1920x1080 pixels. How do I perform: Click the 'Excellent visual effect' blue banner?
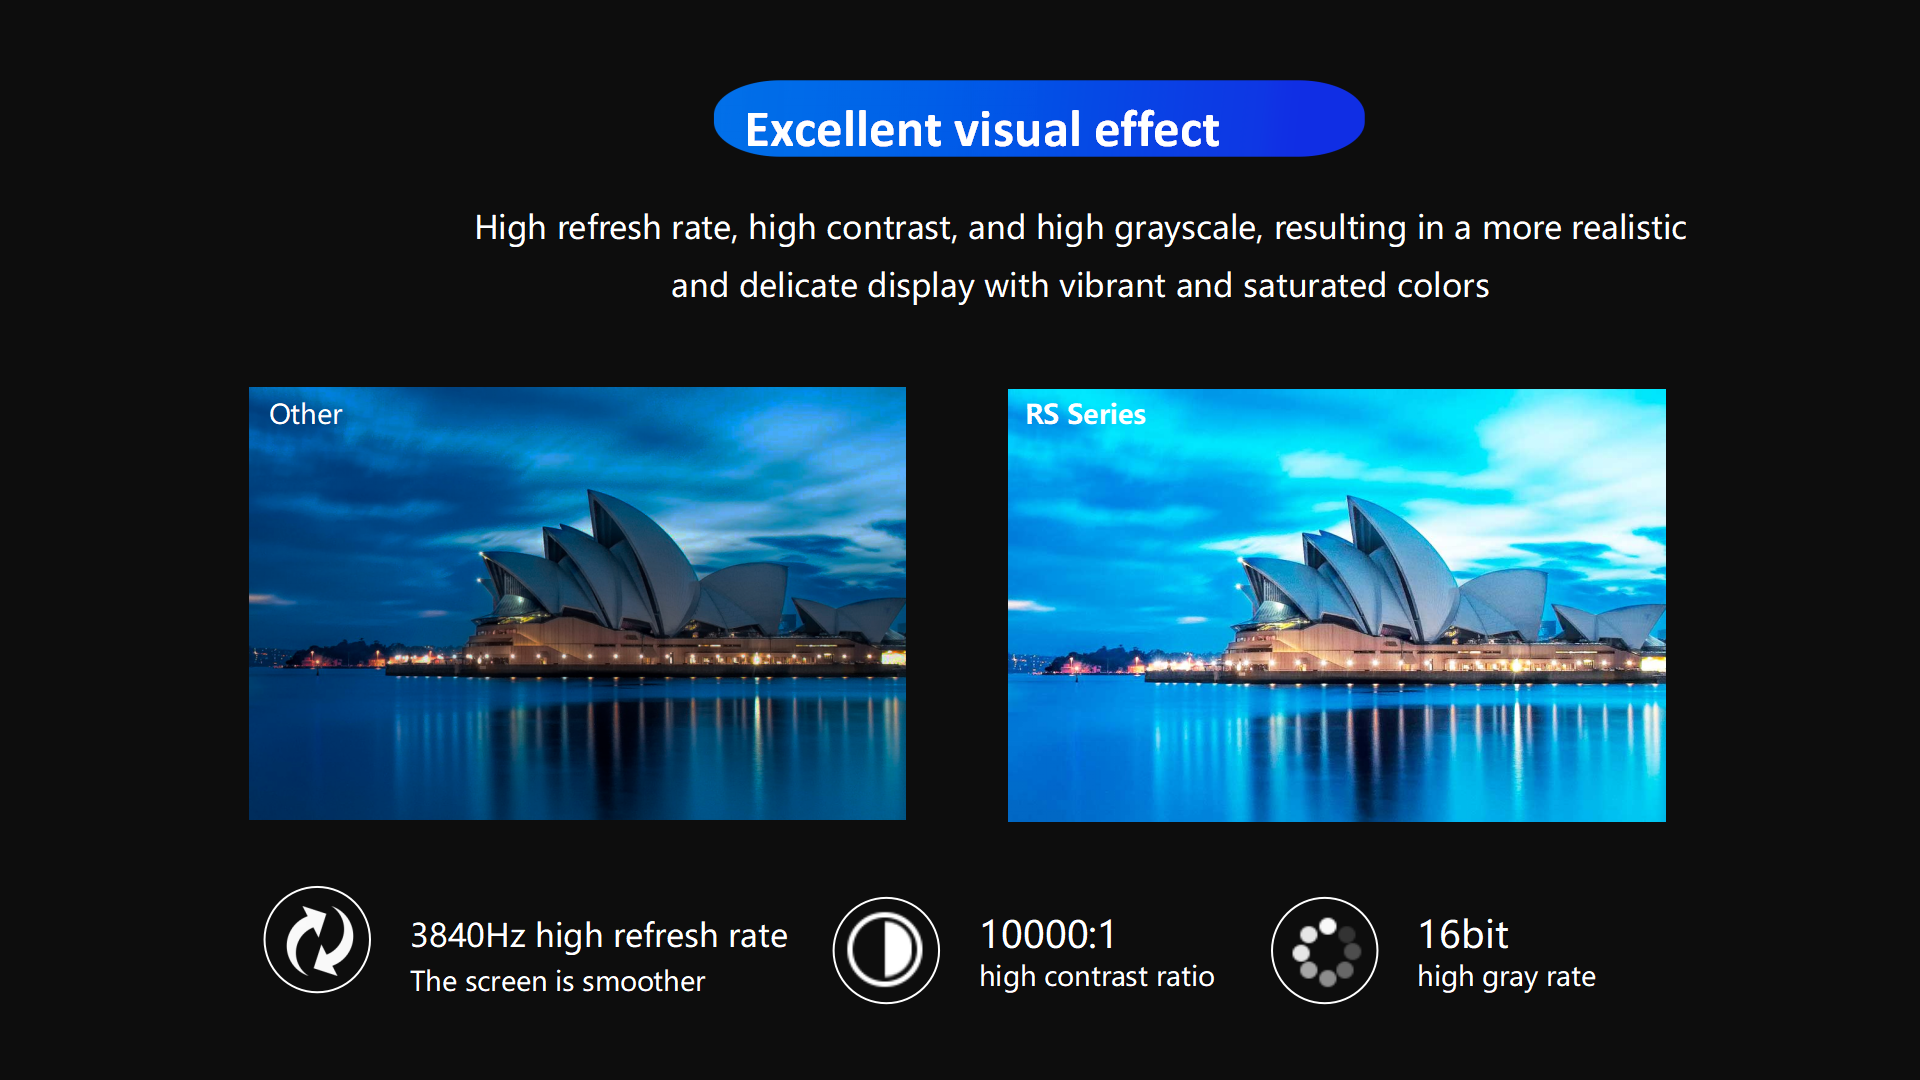coord(1038,119)
